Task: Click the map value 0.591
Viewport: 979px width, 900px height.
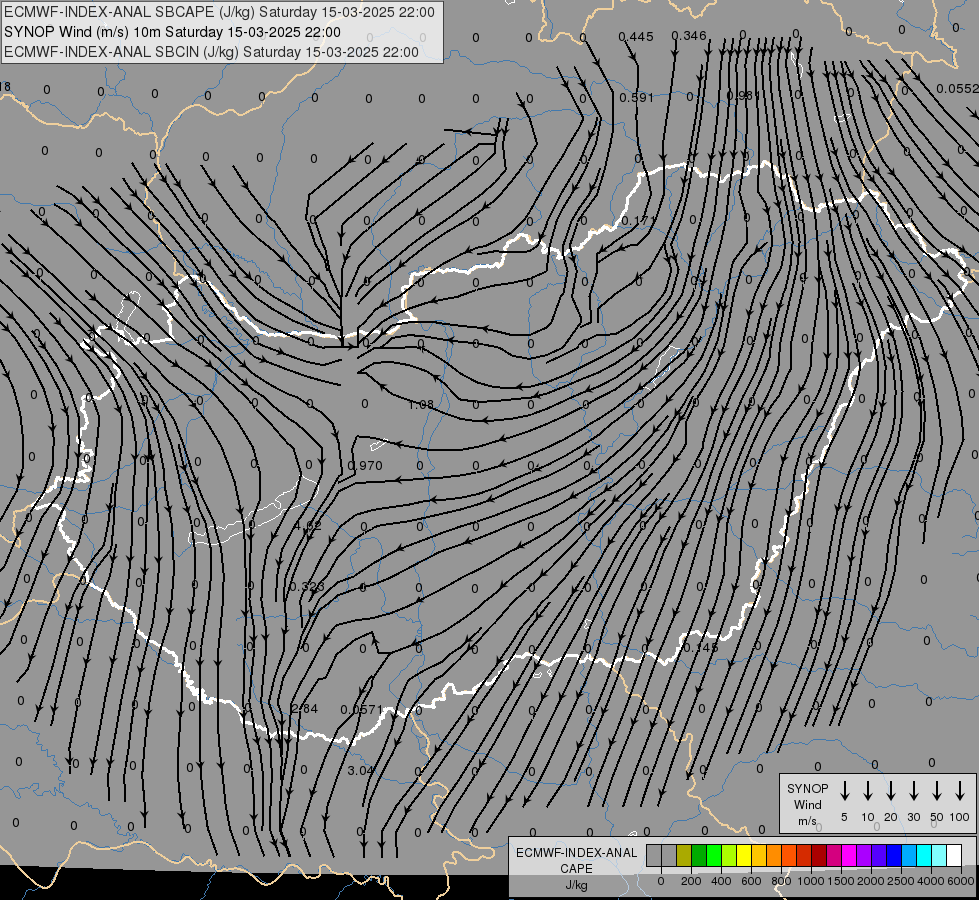Action: point(636,97)
